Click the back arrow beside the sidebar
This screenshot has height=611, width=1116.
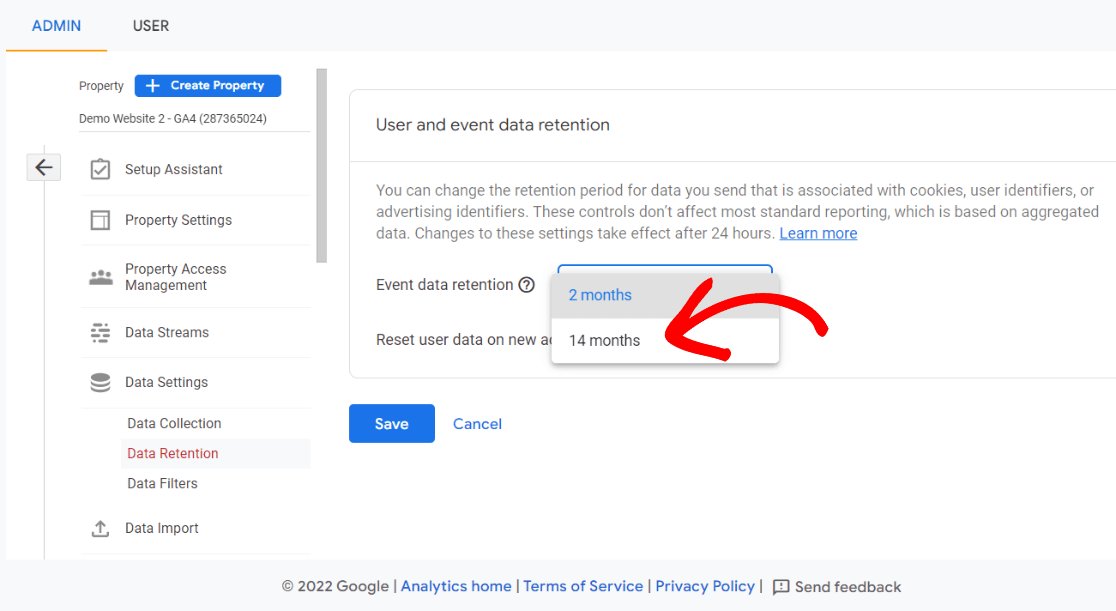point(43,166)
